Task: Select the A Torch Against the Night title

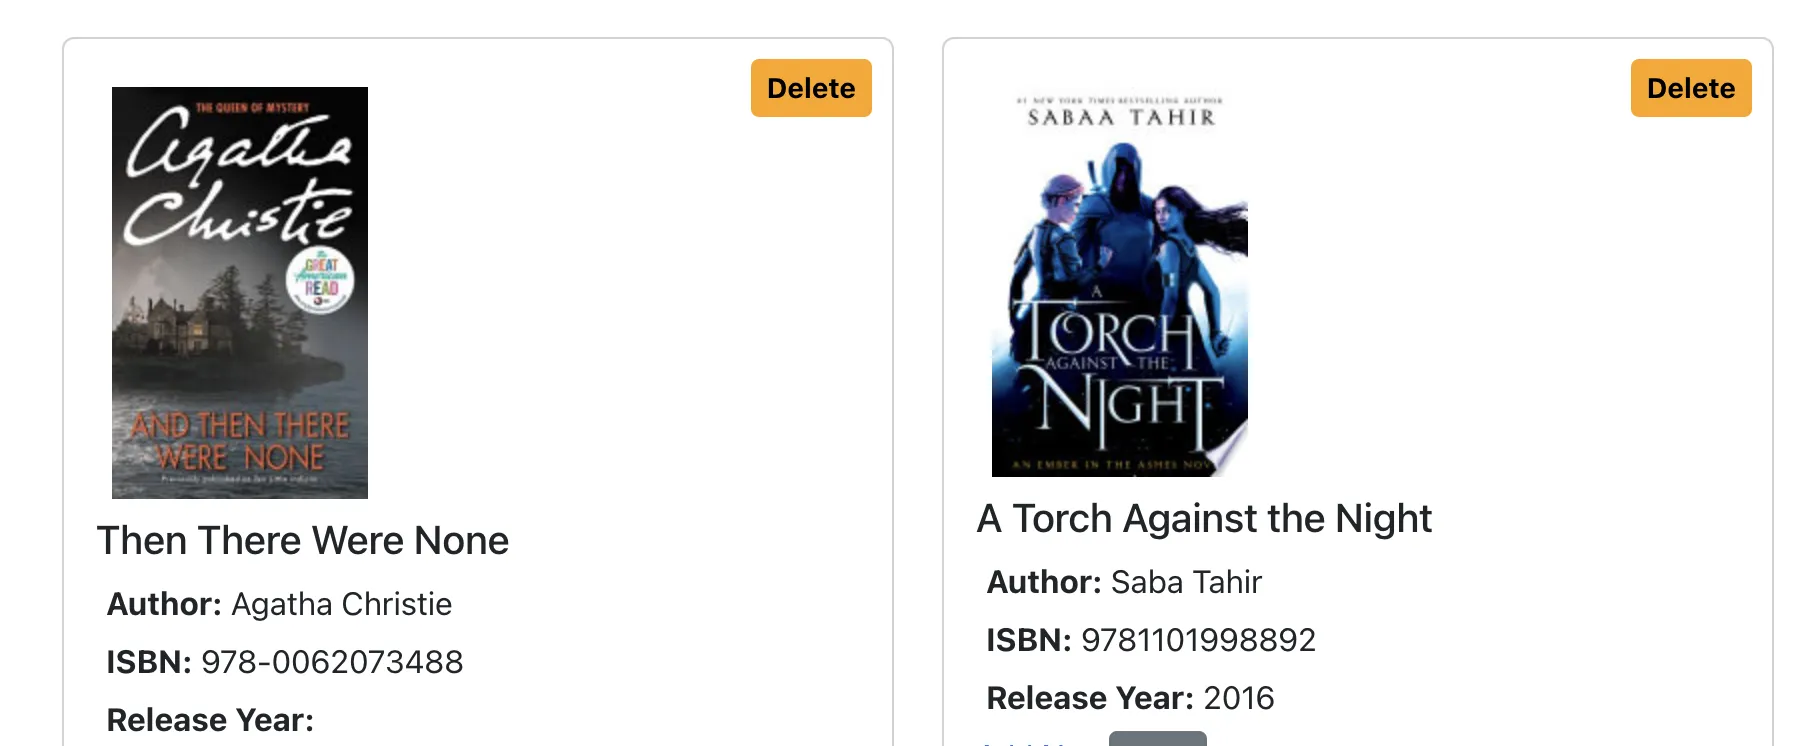Action: pyautogui.click(x=1204, y=519)
